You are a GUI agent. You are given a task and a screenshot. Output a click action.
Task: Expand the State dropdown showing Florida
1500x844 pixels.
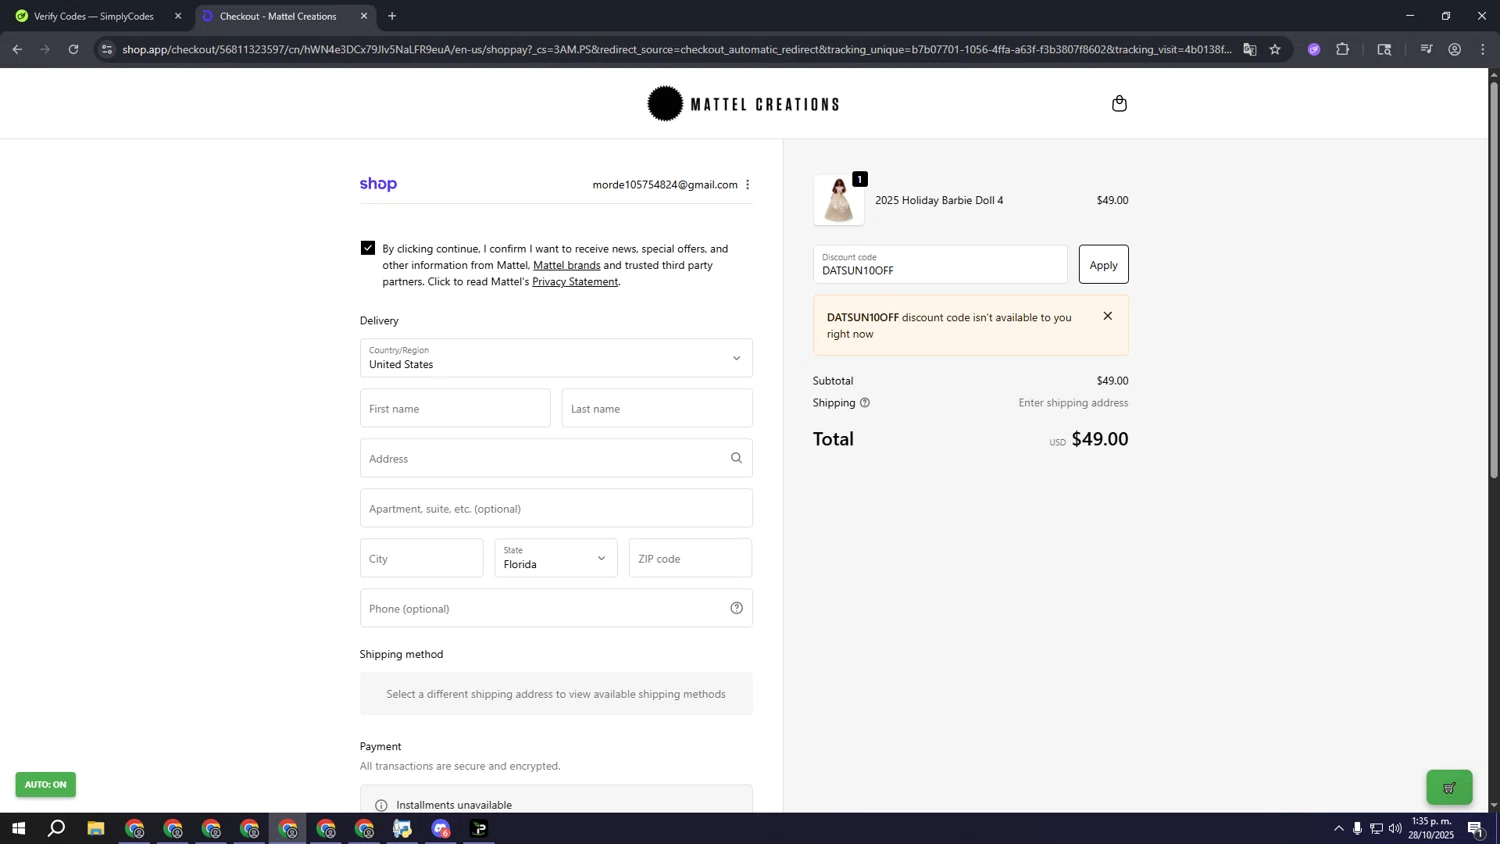[556, 558]
